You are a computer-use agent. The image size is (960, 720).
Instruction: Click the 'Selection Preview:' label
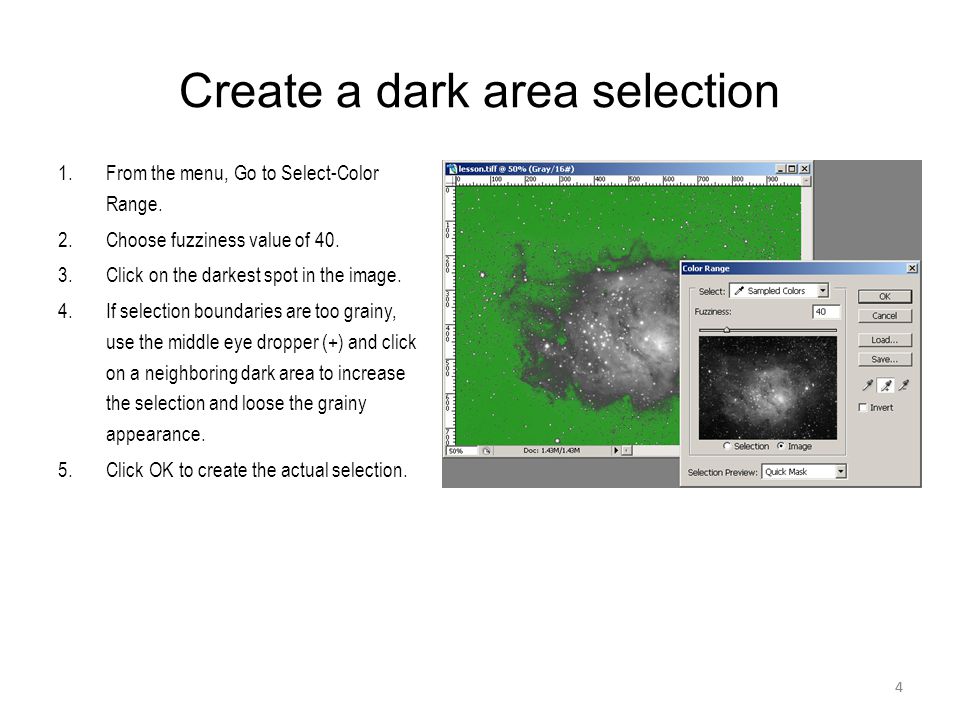point(722,472)
